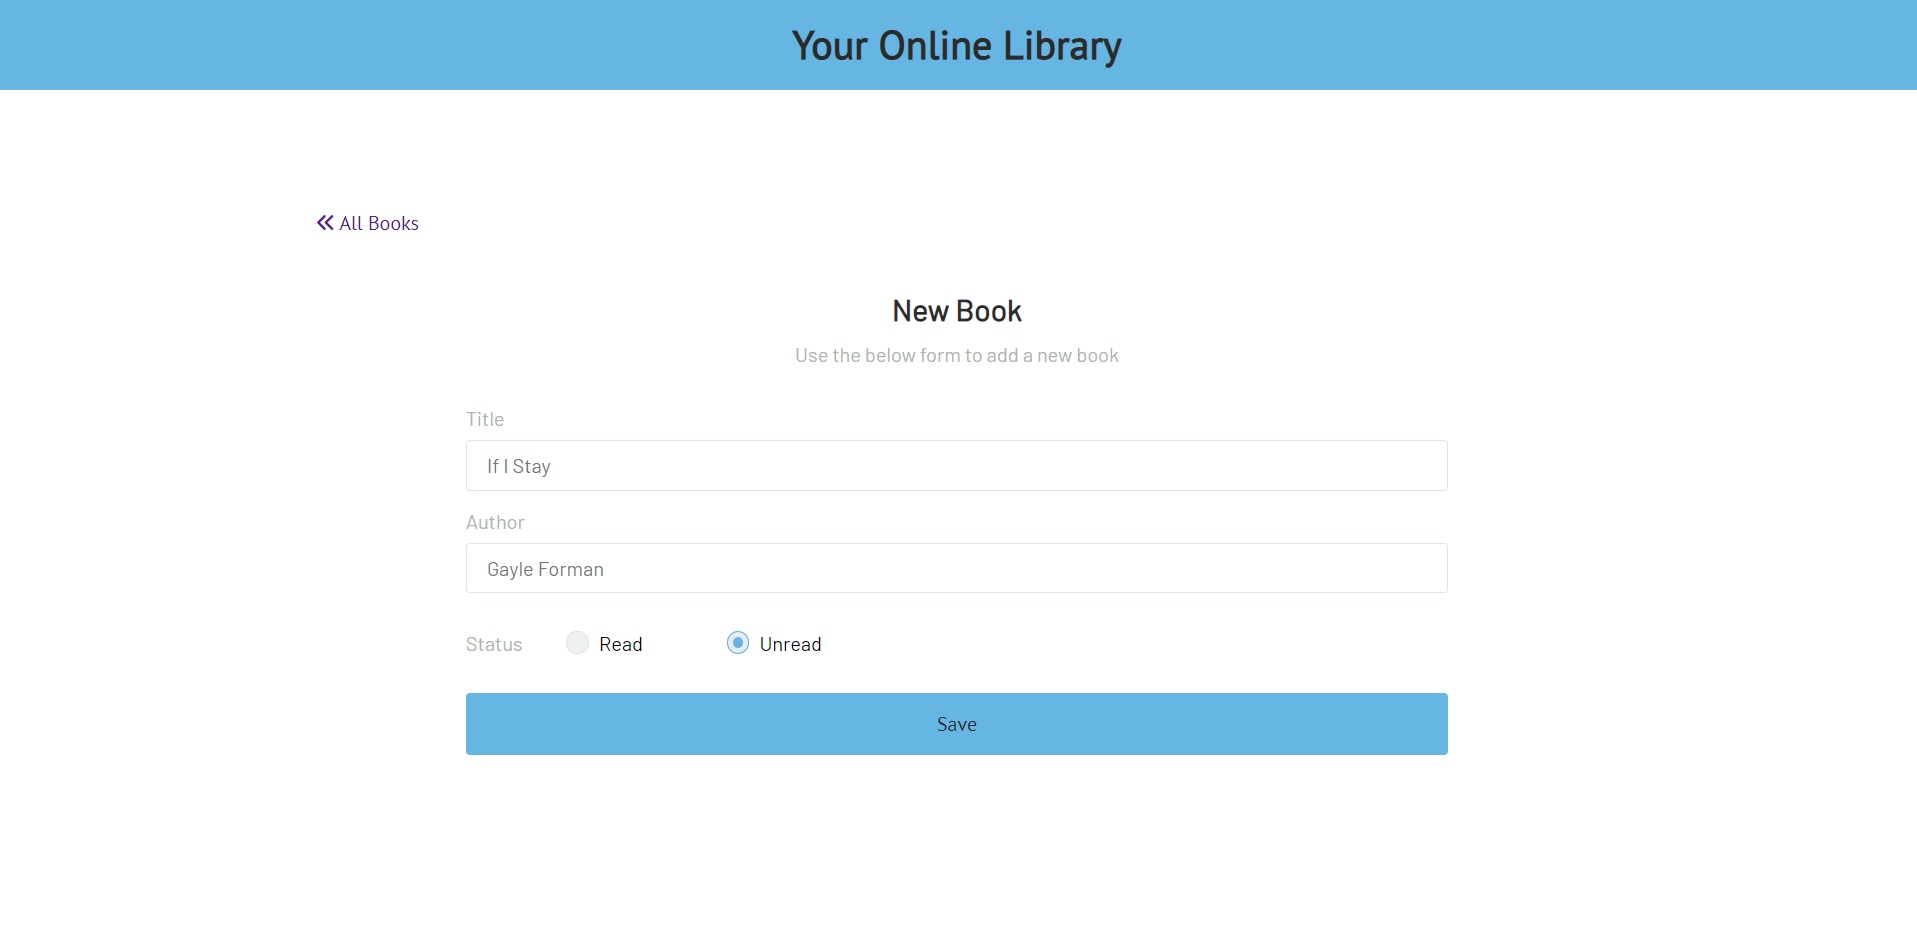Click the filled Unread status circle

pyautogui.click(x=738, y=643)
